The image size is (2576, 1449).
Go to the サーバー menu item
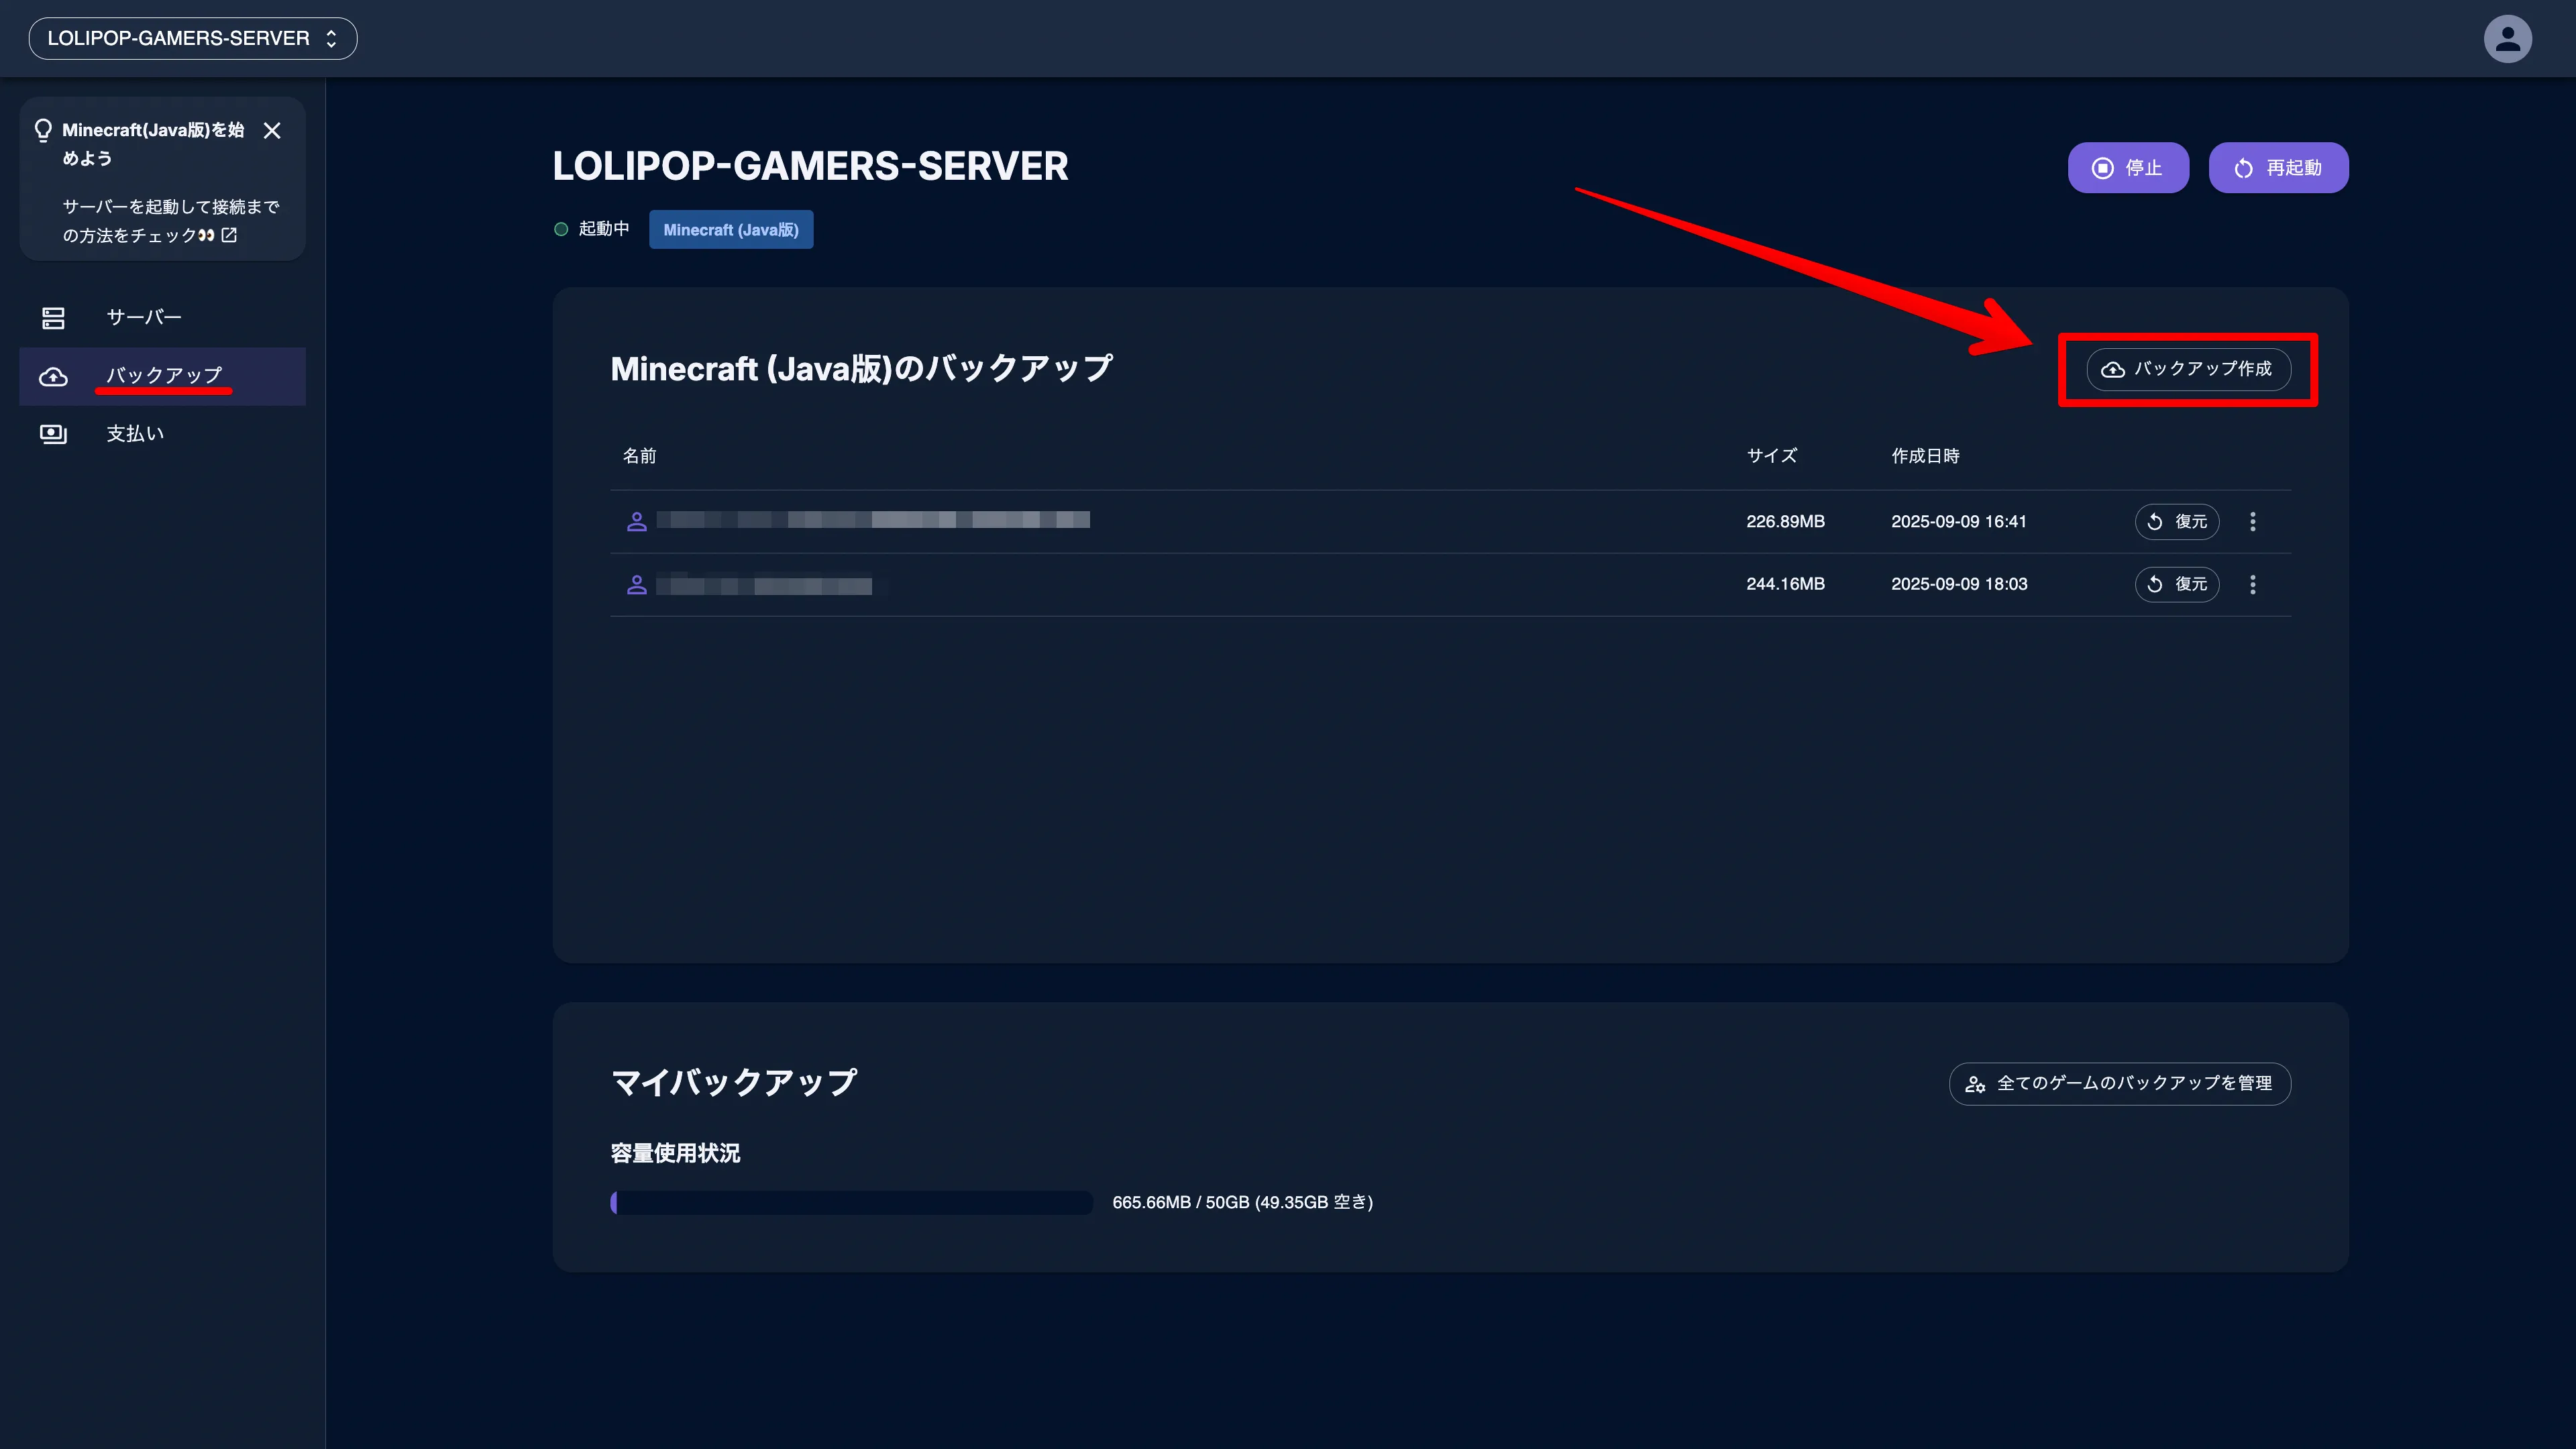coord(144,318)
